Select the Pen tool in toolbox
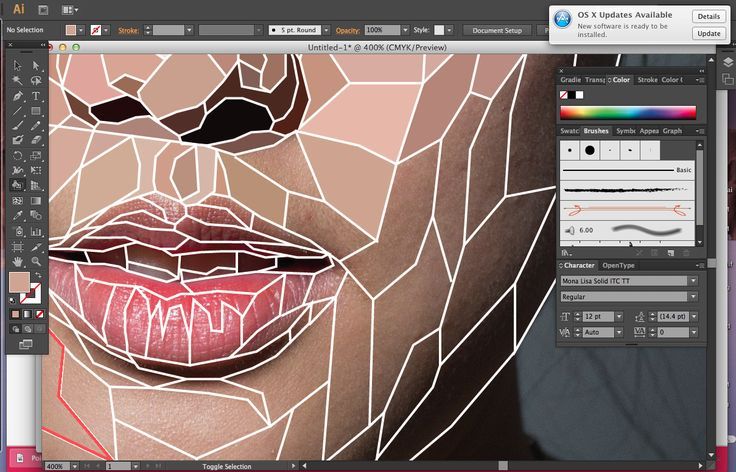 [18, 96]
